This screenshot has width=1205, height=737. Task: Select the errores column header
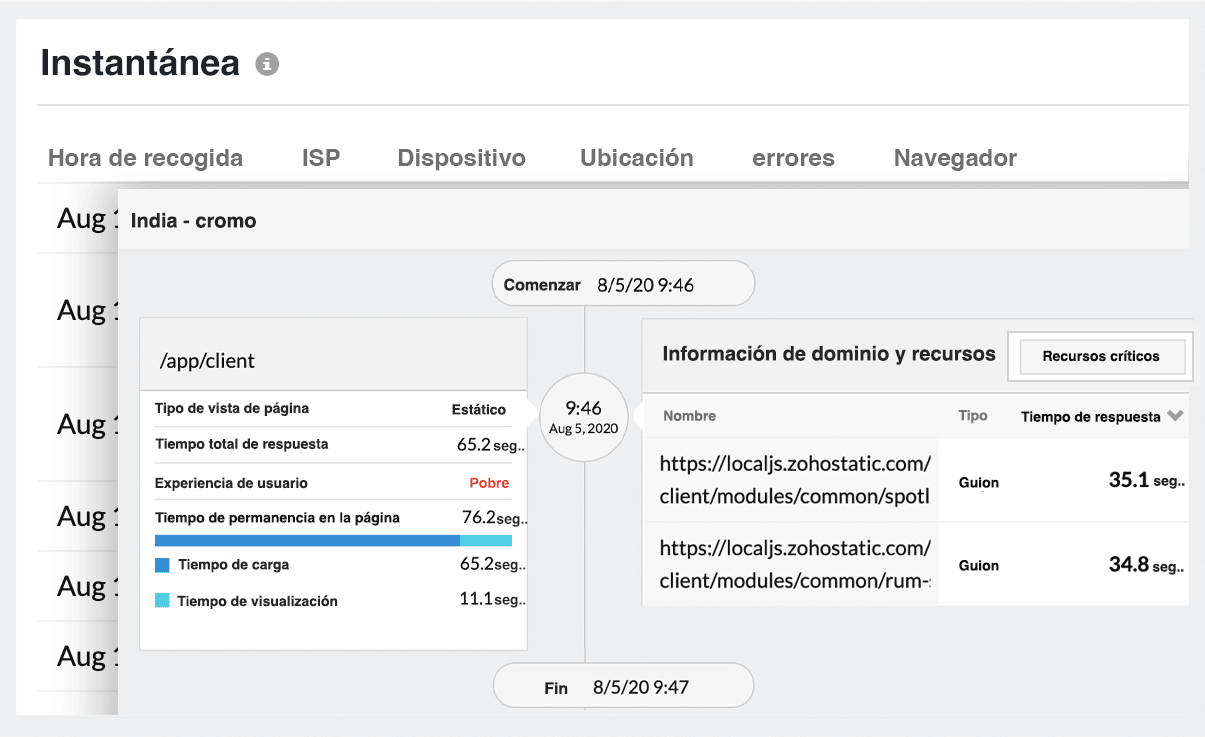click(793, 157)
